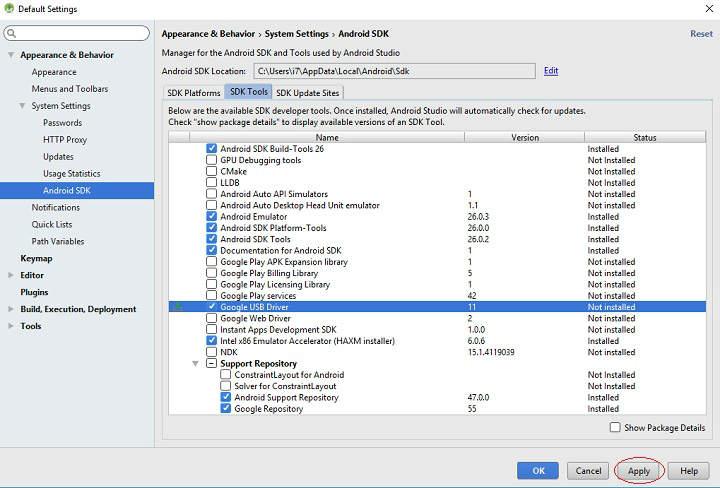Collapse the Appearance & Behavior tree node
Screen dimensions: 720x488
click(11, 55)
